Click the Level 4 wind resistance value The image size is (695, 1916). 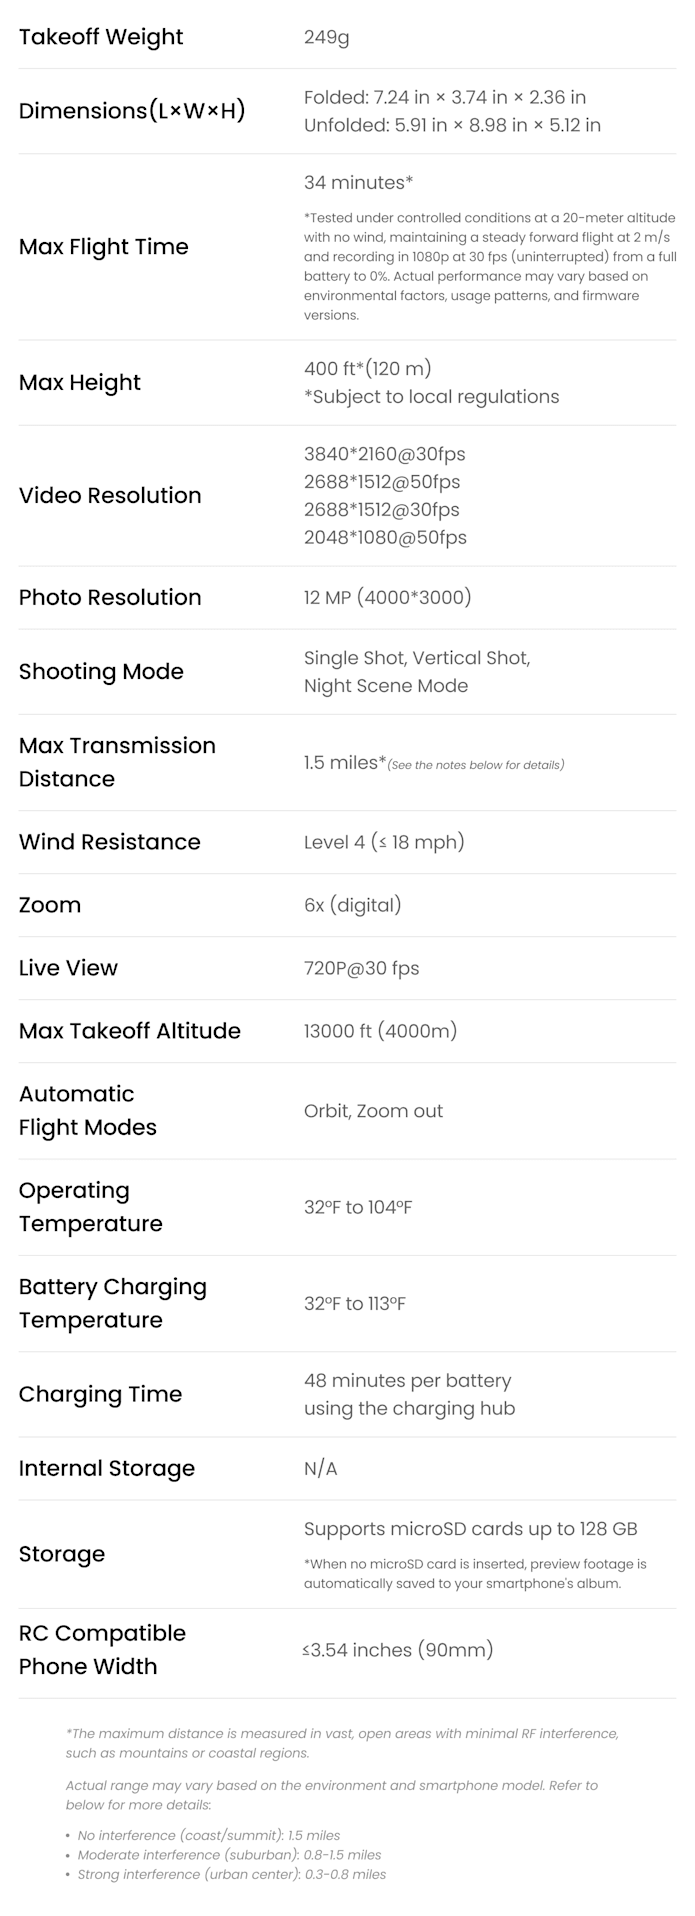pos(384,842)
